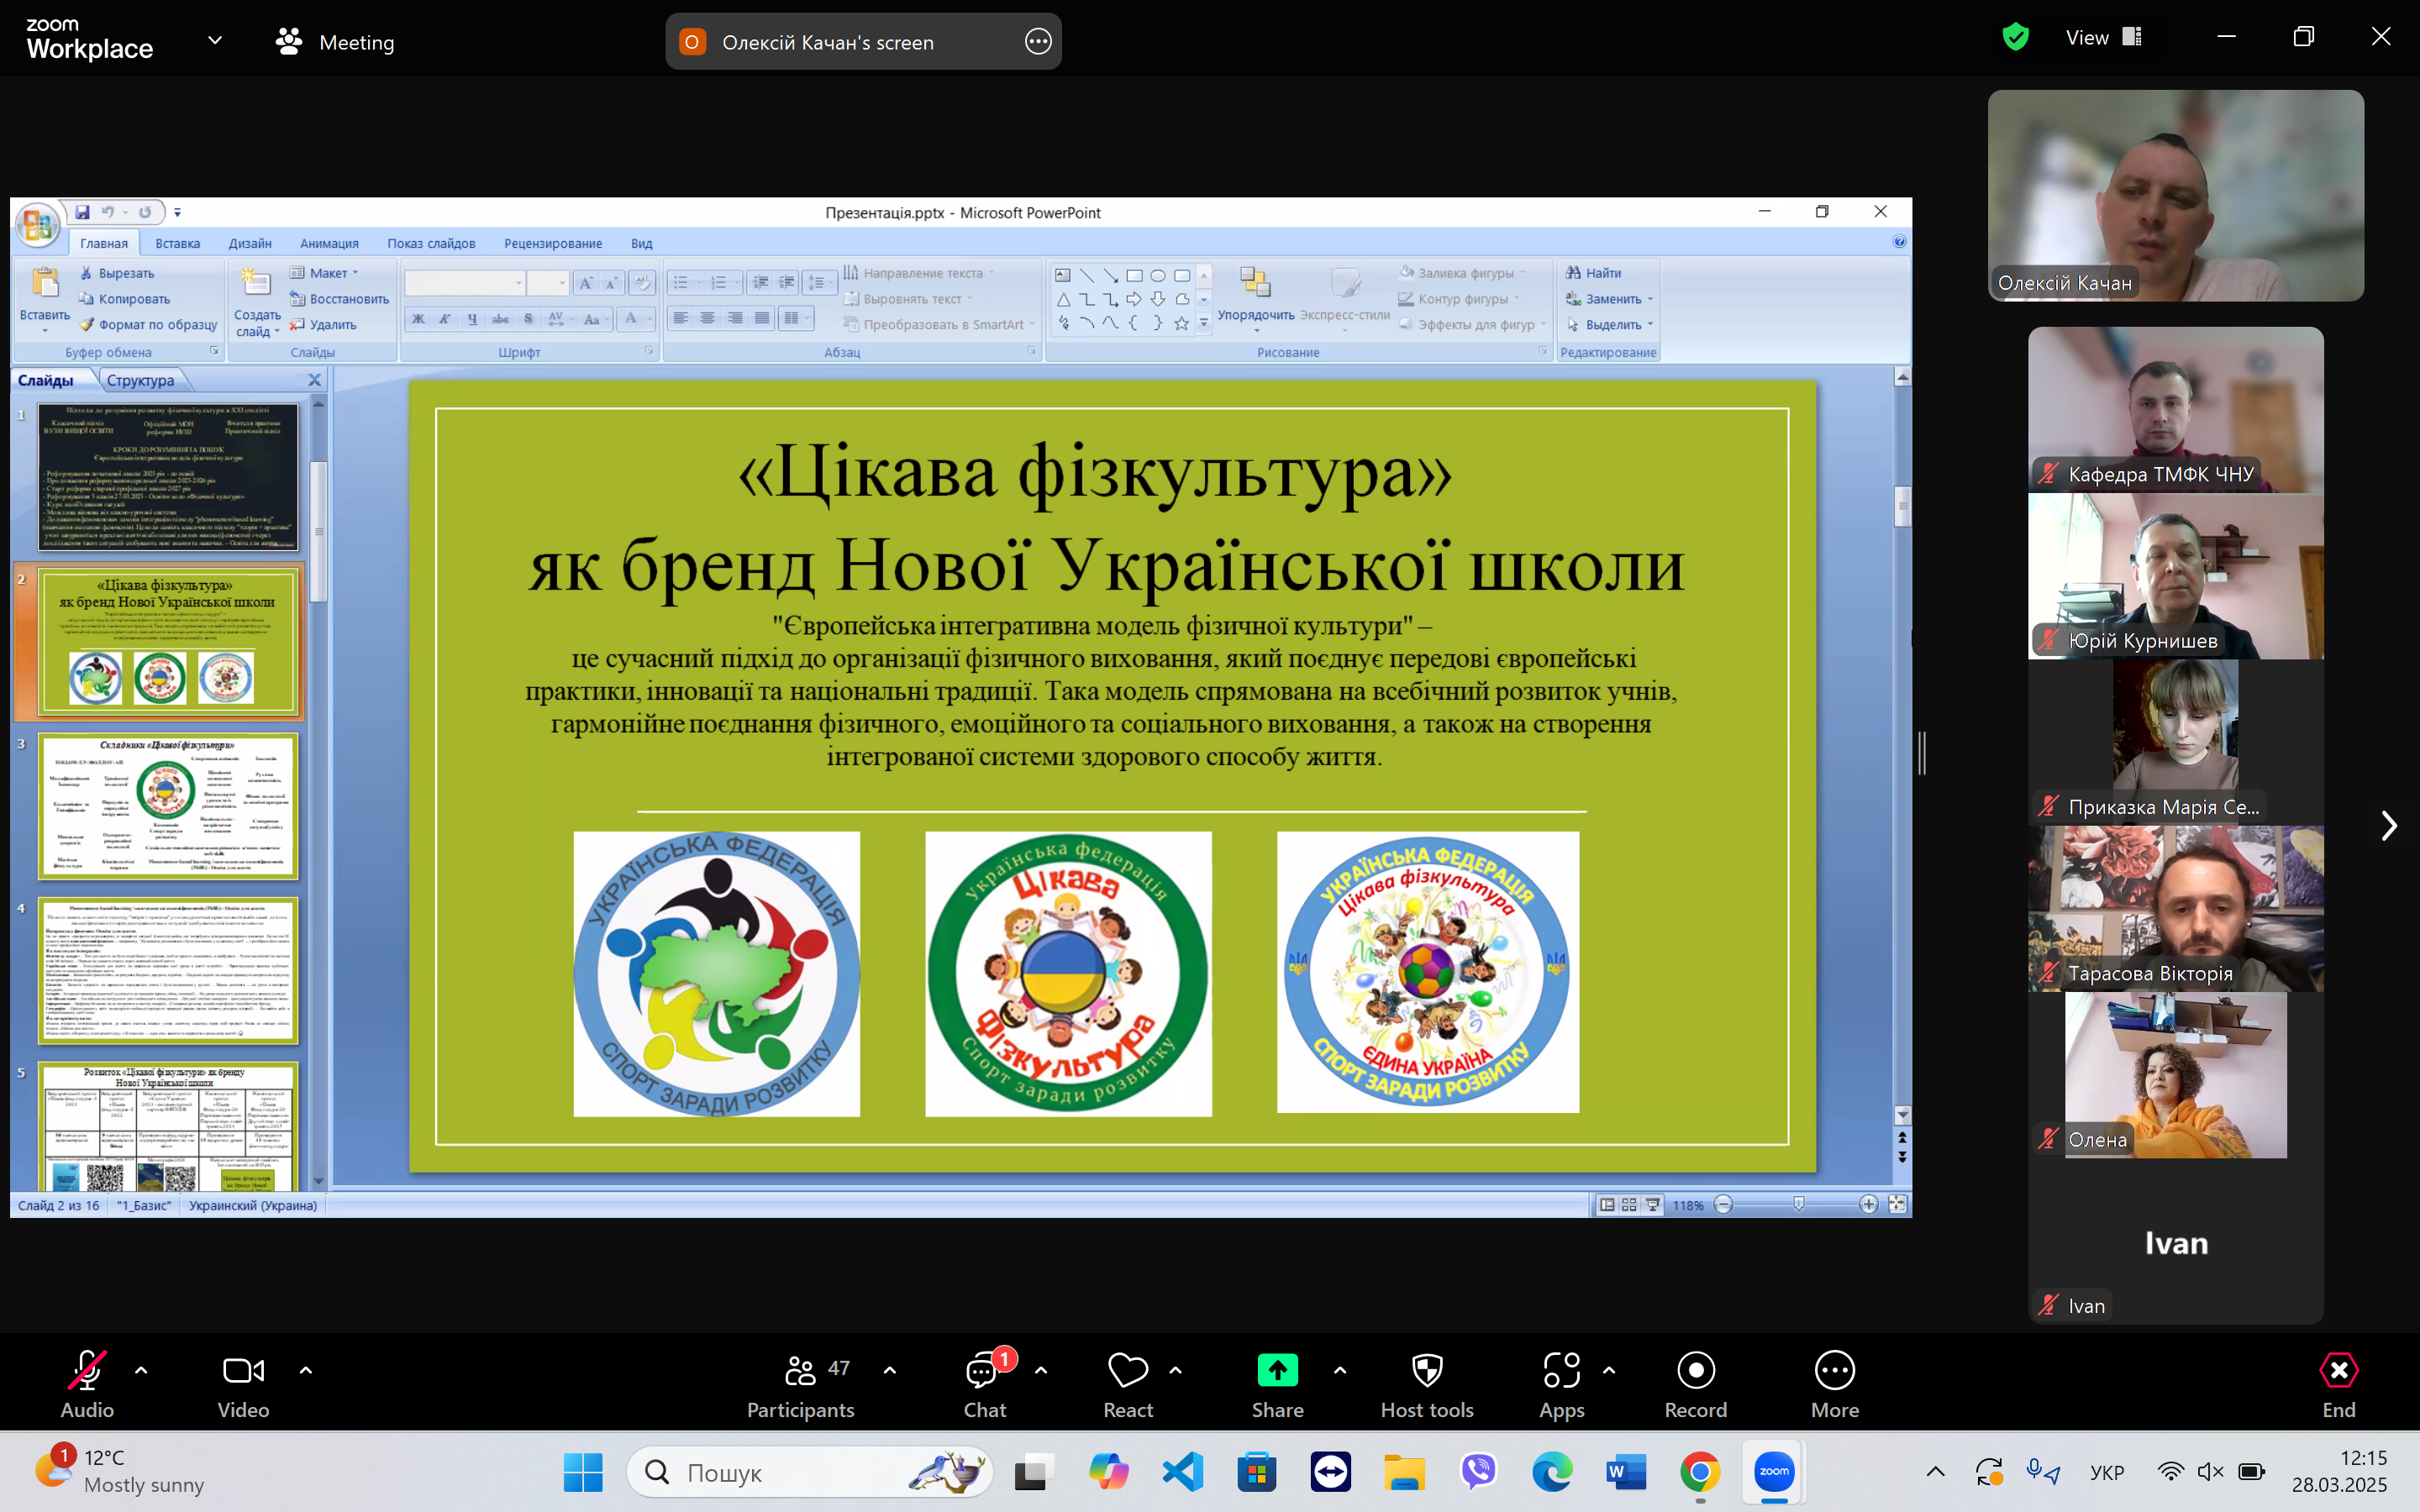
Task: Open the Рецензирование ribbon tab
Action: pos(553,243)
